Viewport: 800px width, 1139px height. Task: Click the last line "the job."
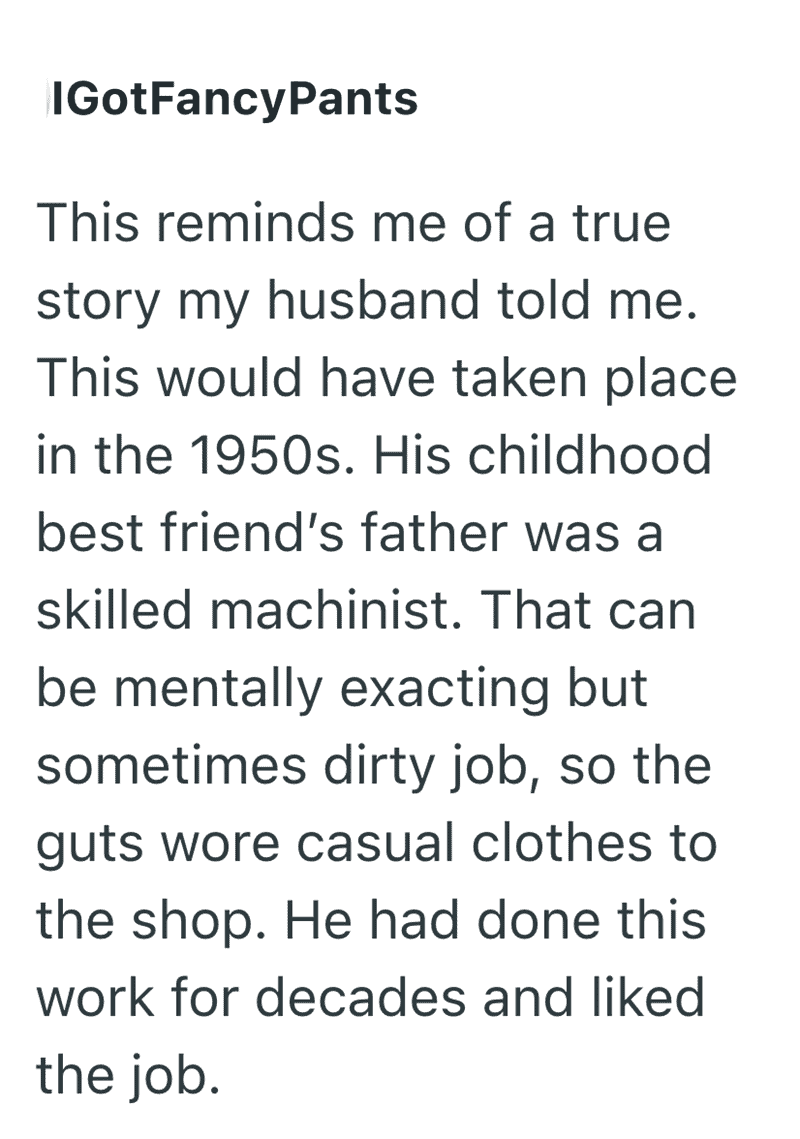tap(128, 1077)
